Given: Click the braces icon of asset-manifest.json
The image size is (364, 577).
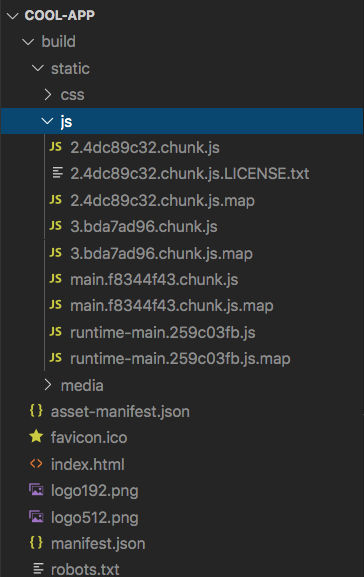Looking at the screenshot, I should [36, 411].
